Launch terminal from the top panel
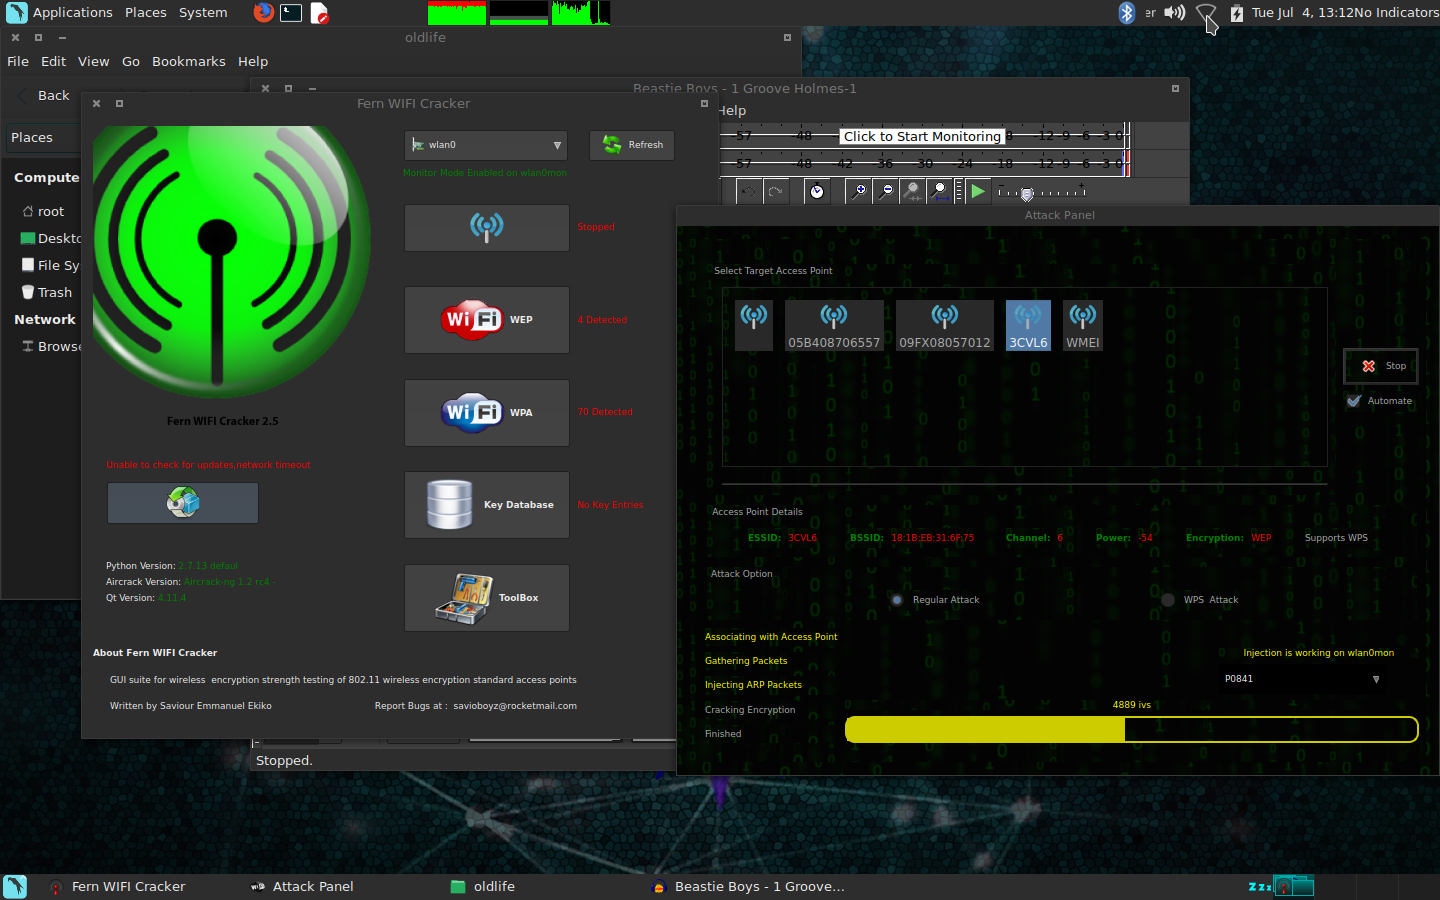The width and height of the screenshot is (1440, 900). click(291, 13)
